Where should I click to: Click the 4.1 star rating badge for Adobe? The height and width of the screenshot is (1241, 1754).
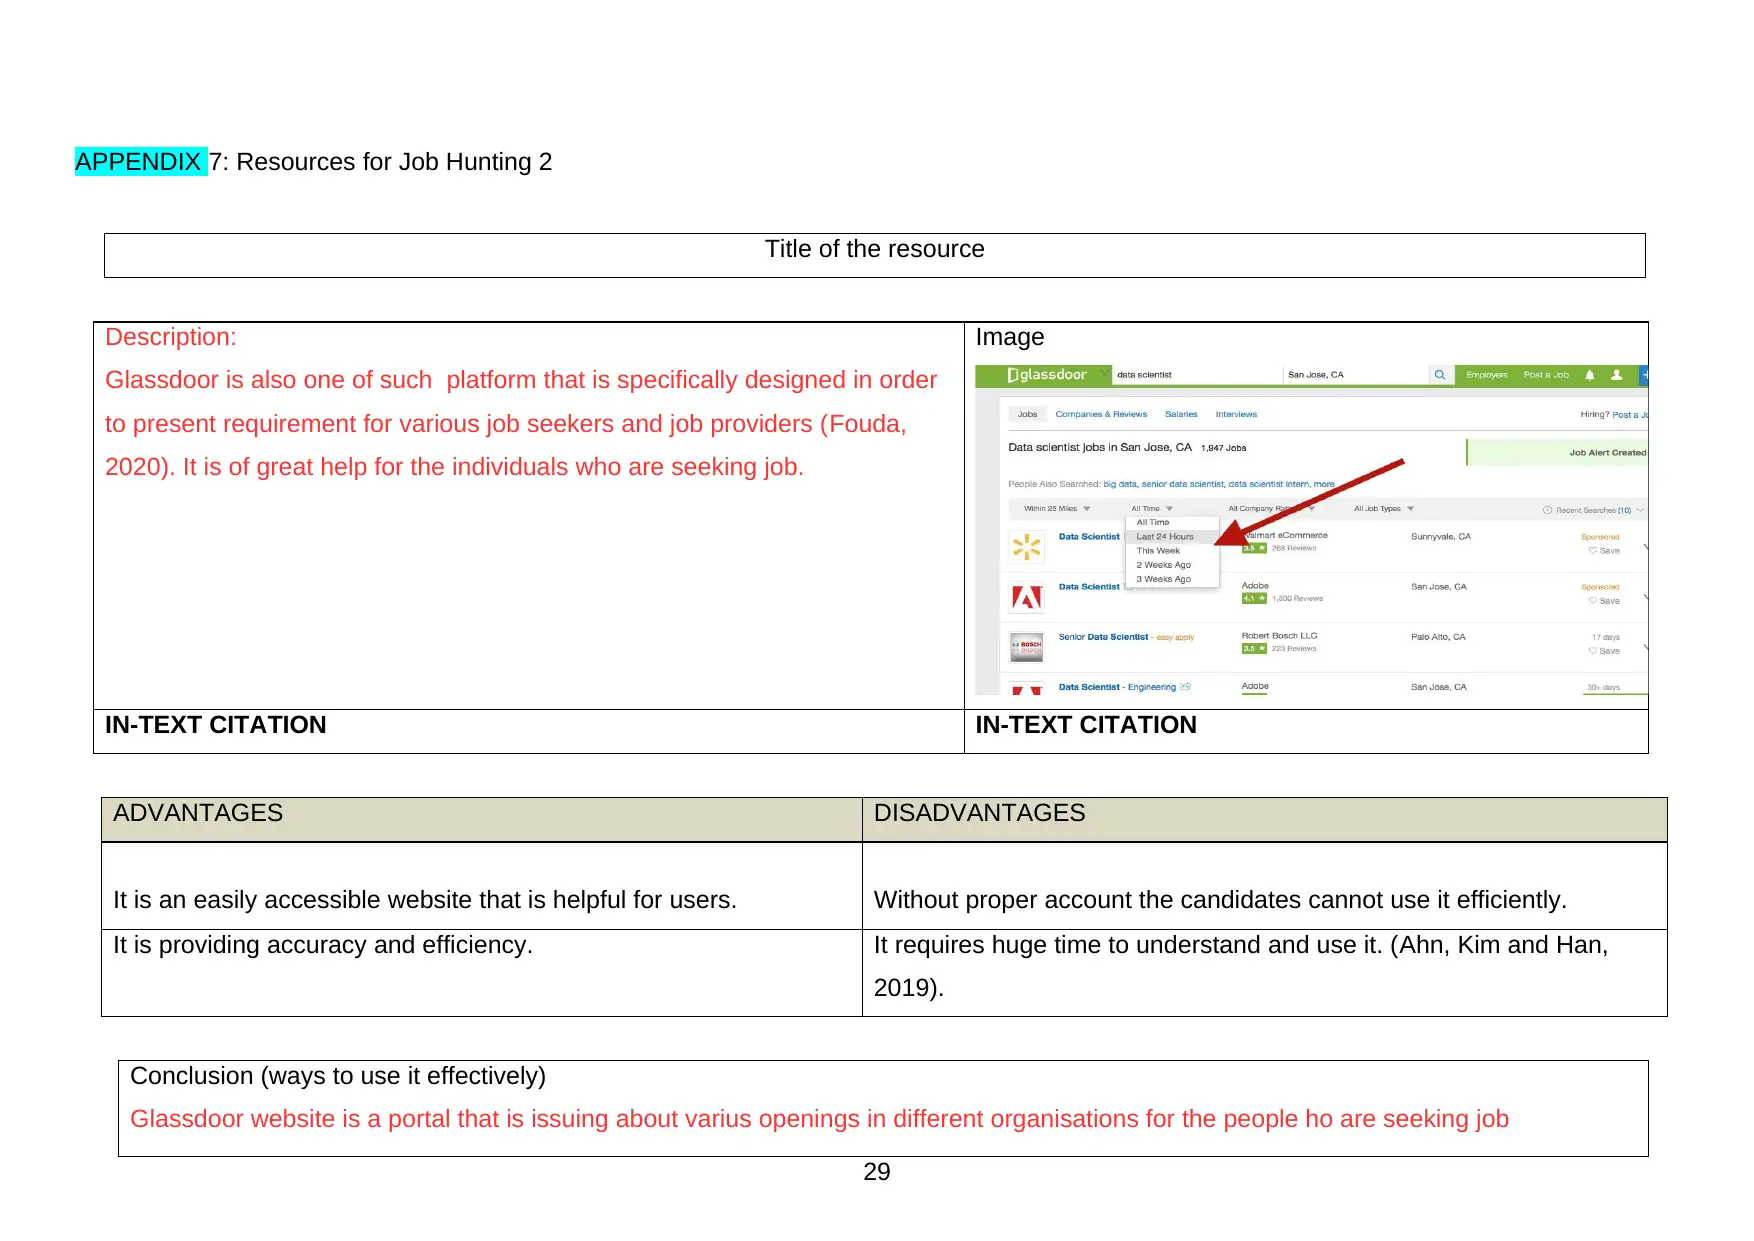[x=1254, y=598]
